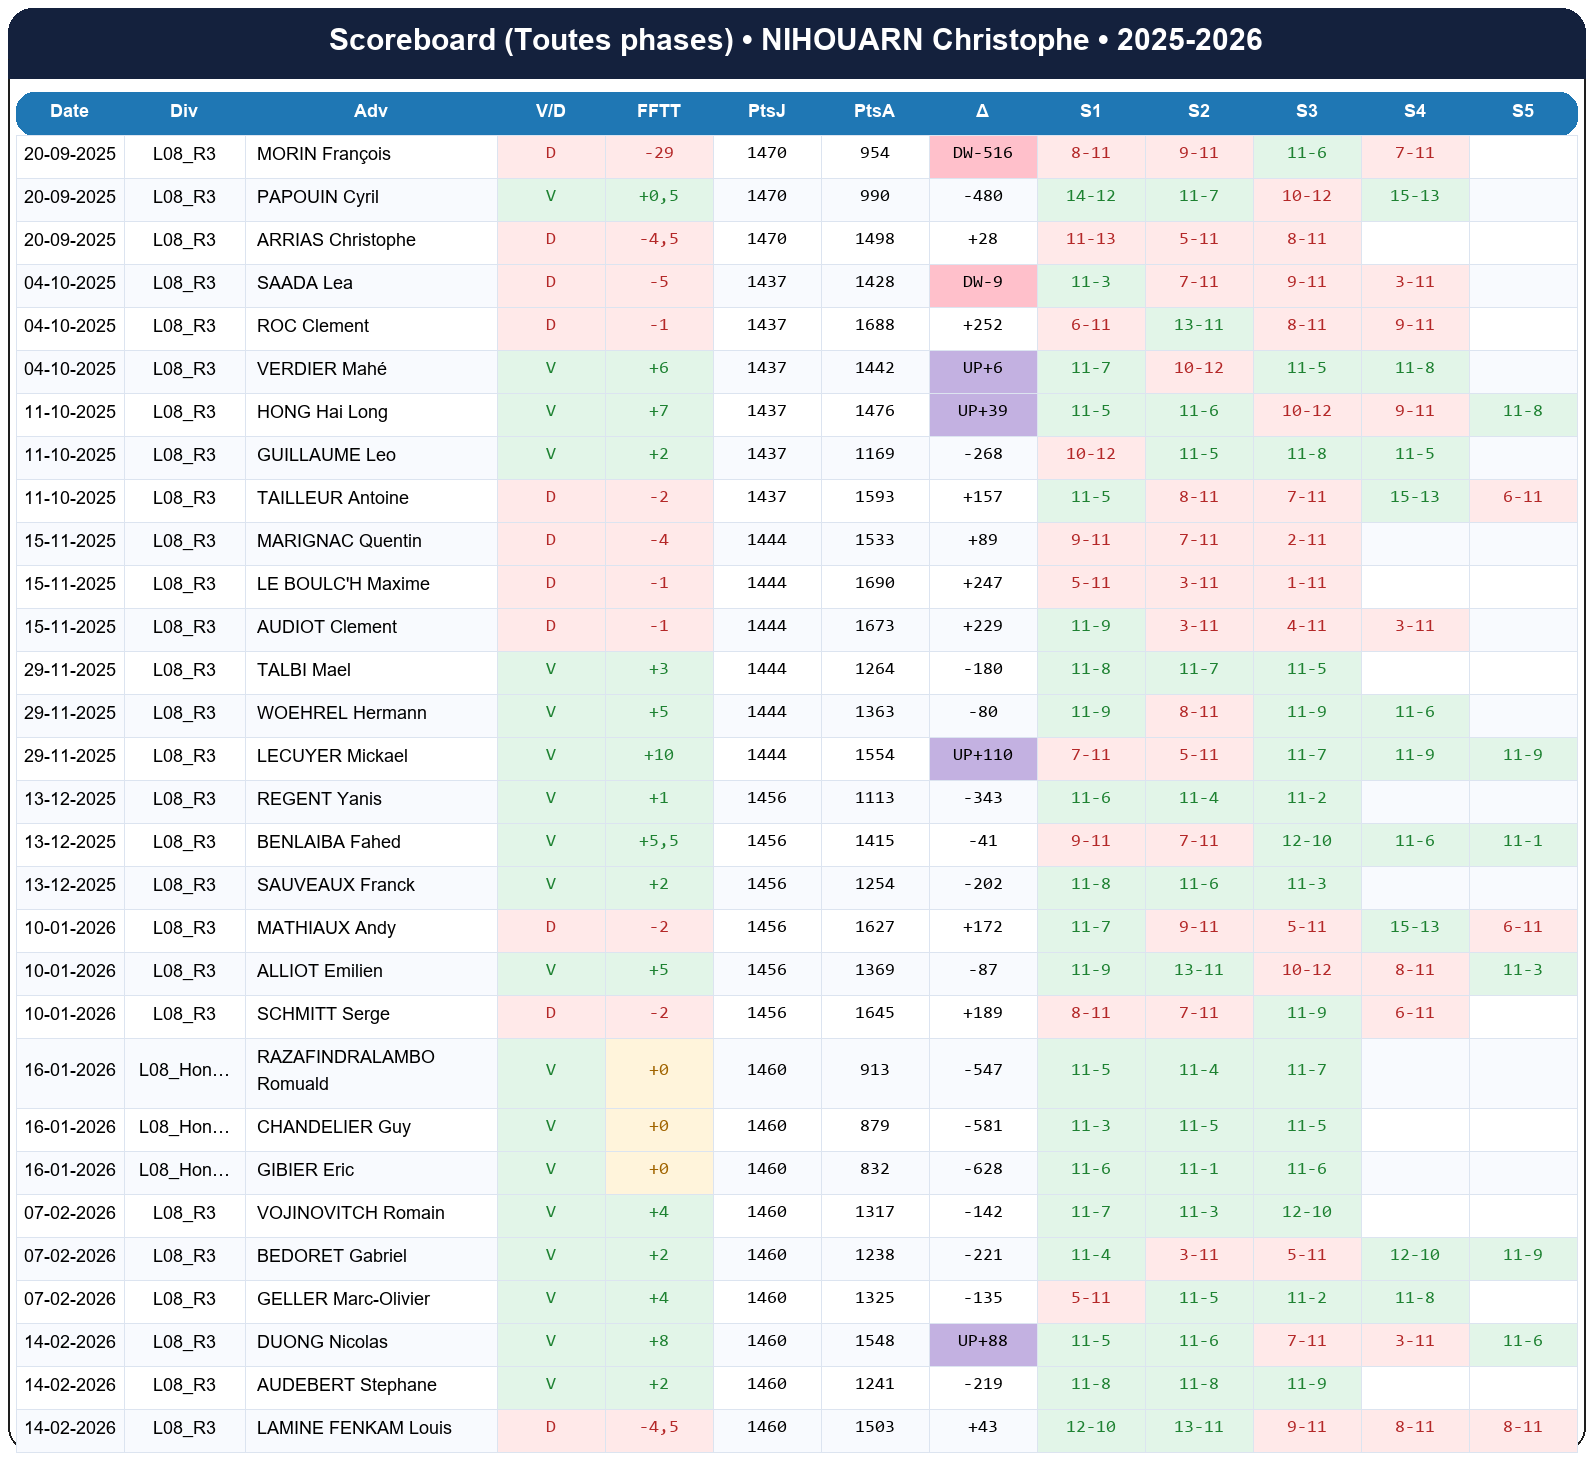Click the pink DW-516 delta badge
1593x1459 pixels.
coord(982,154)
